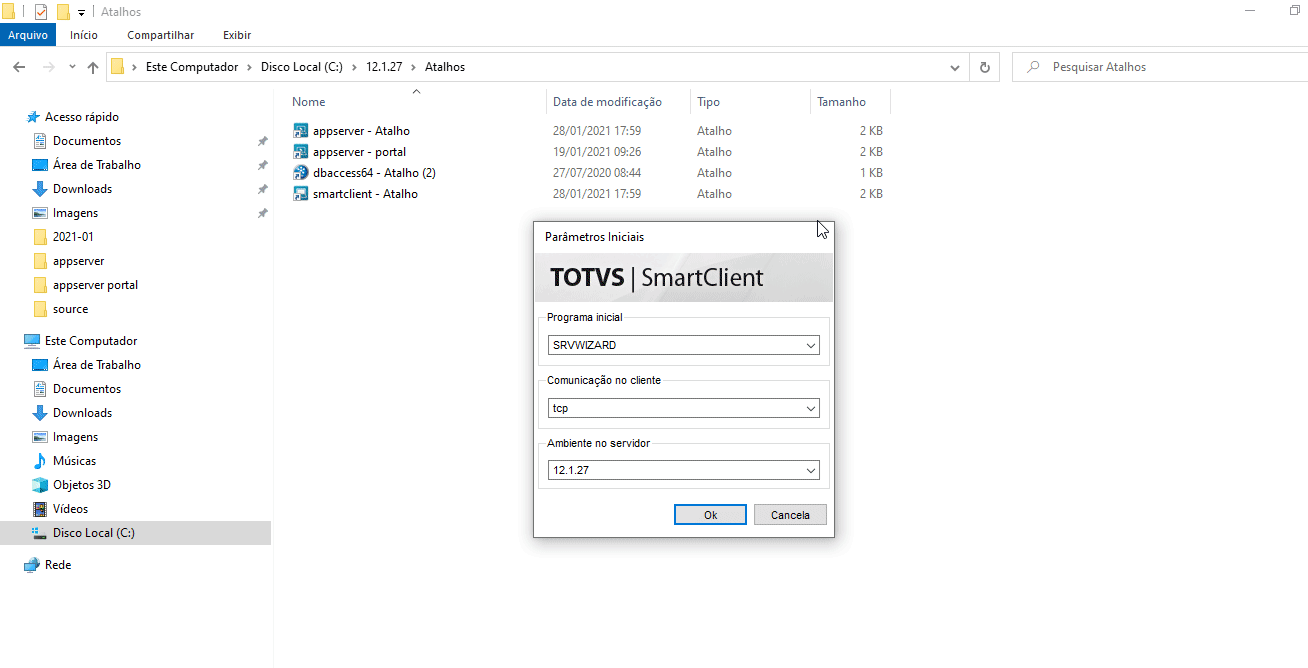Screen dimensions: 1308x668
Task: Click the 1 KB size value
Action: [x=871, y=173]
